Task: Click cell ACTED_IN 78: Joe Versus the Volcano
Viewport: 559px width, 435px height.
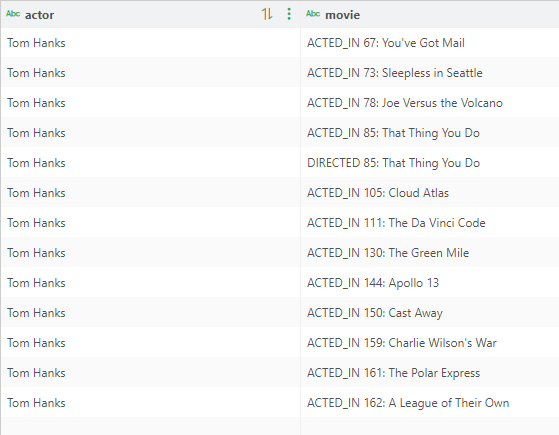Action: point(430,103)
